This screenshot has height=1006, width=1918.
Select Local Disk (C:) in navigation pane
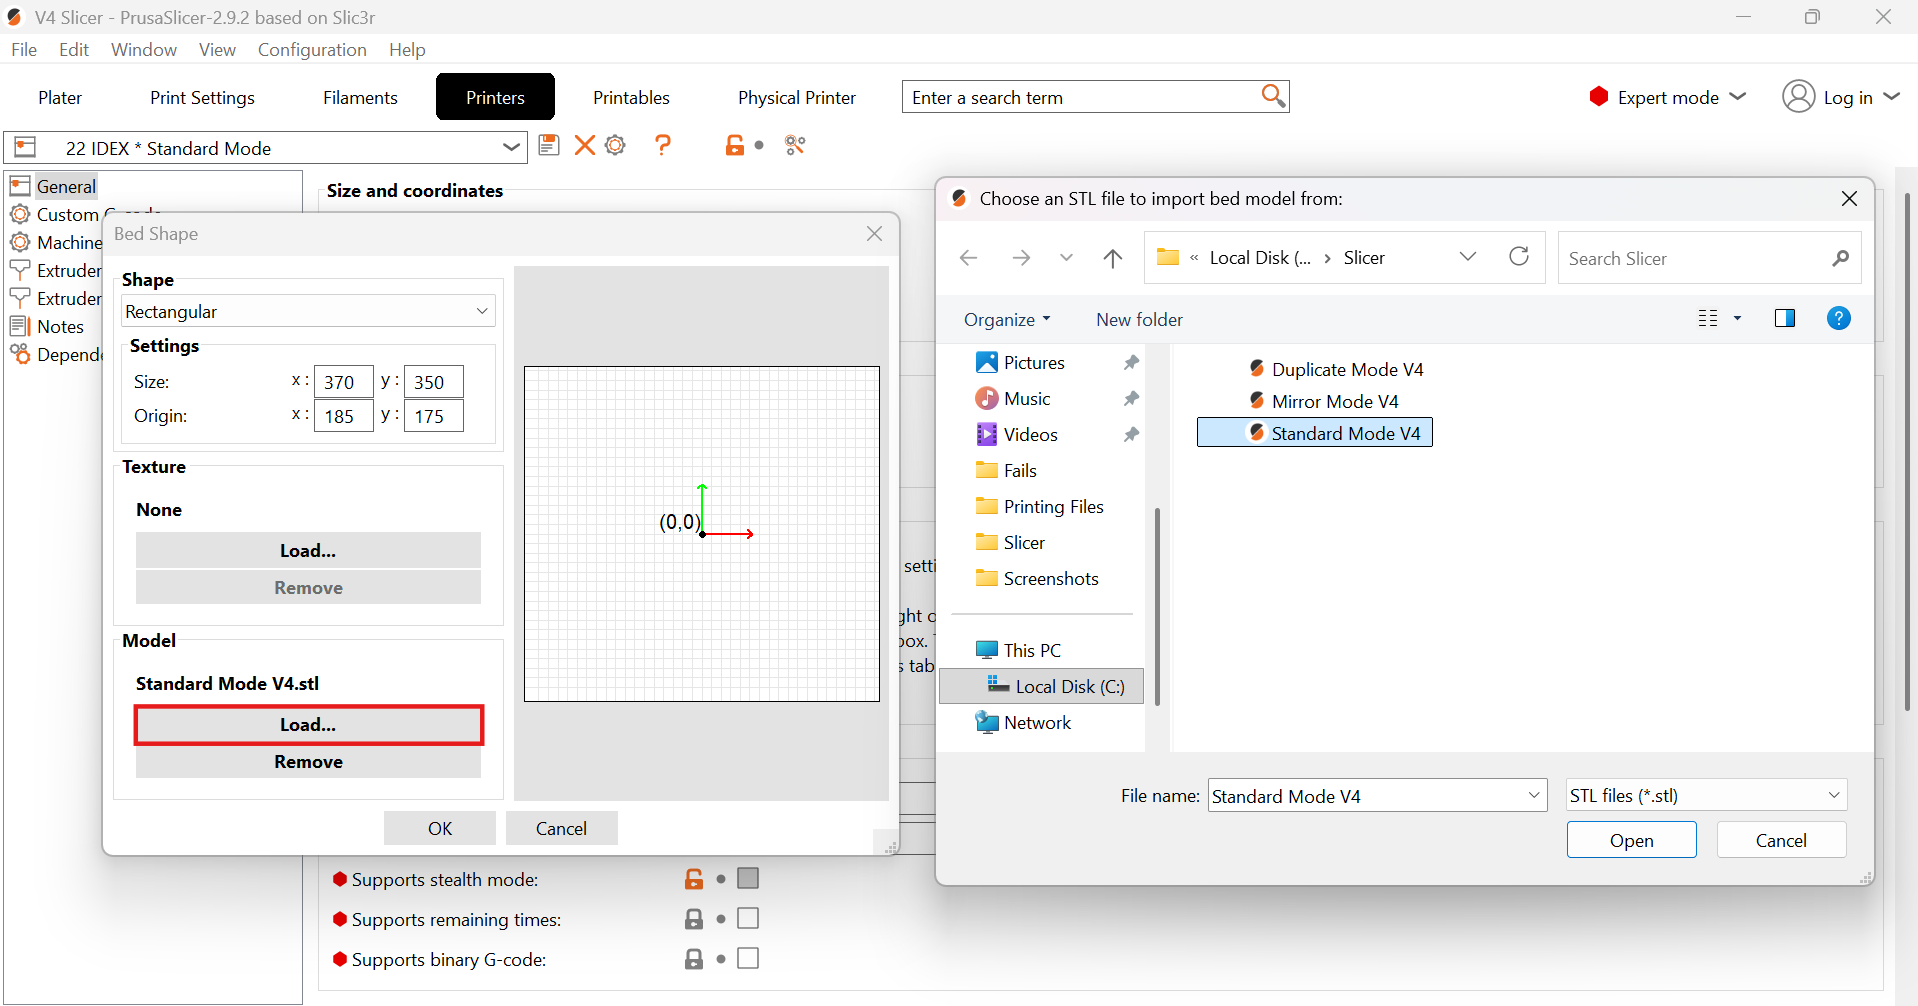pyautogui.click(x=1042, y=686)
